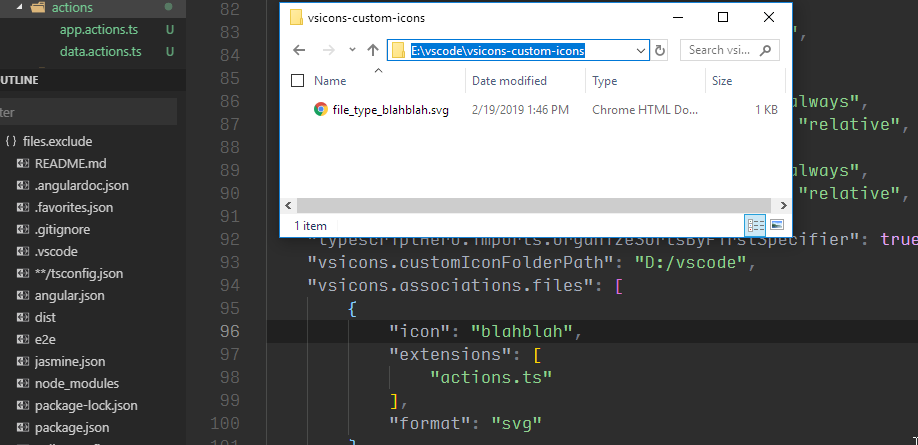Sort by Size column header
The width and height of the screenshot is (918, 445).
[x=722, y=81]
